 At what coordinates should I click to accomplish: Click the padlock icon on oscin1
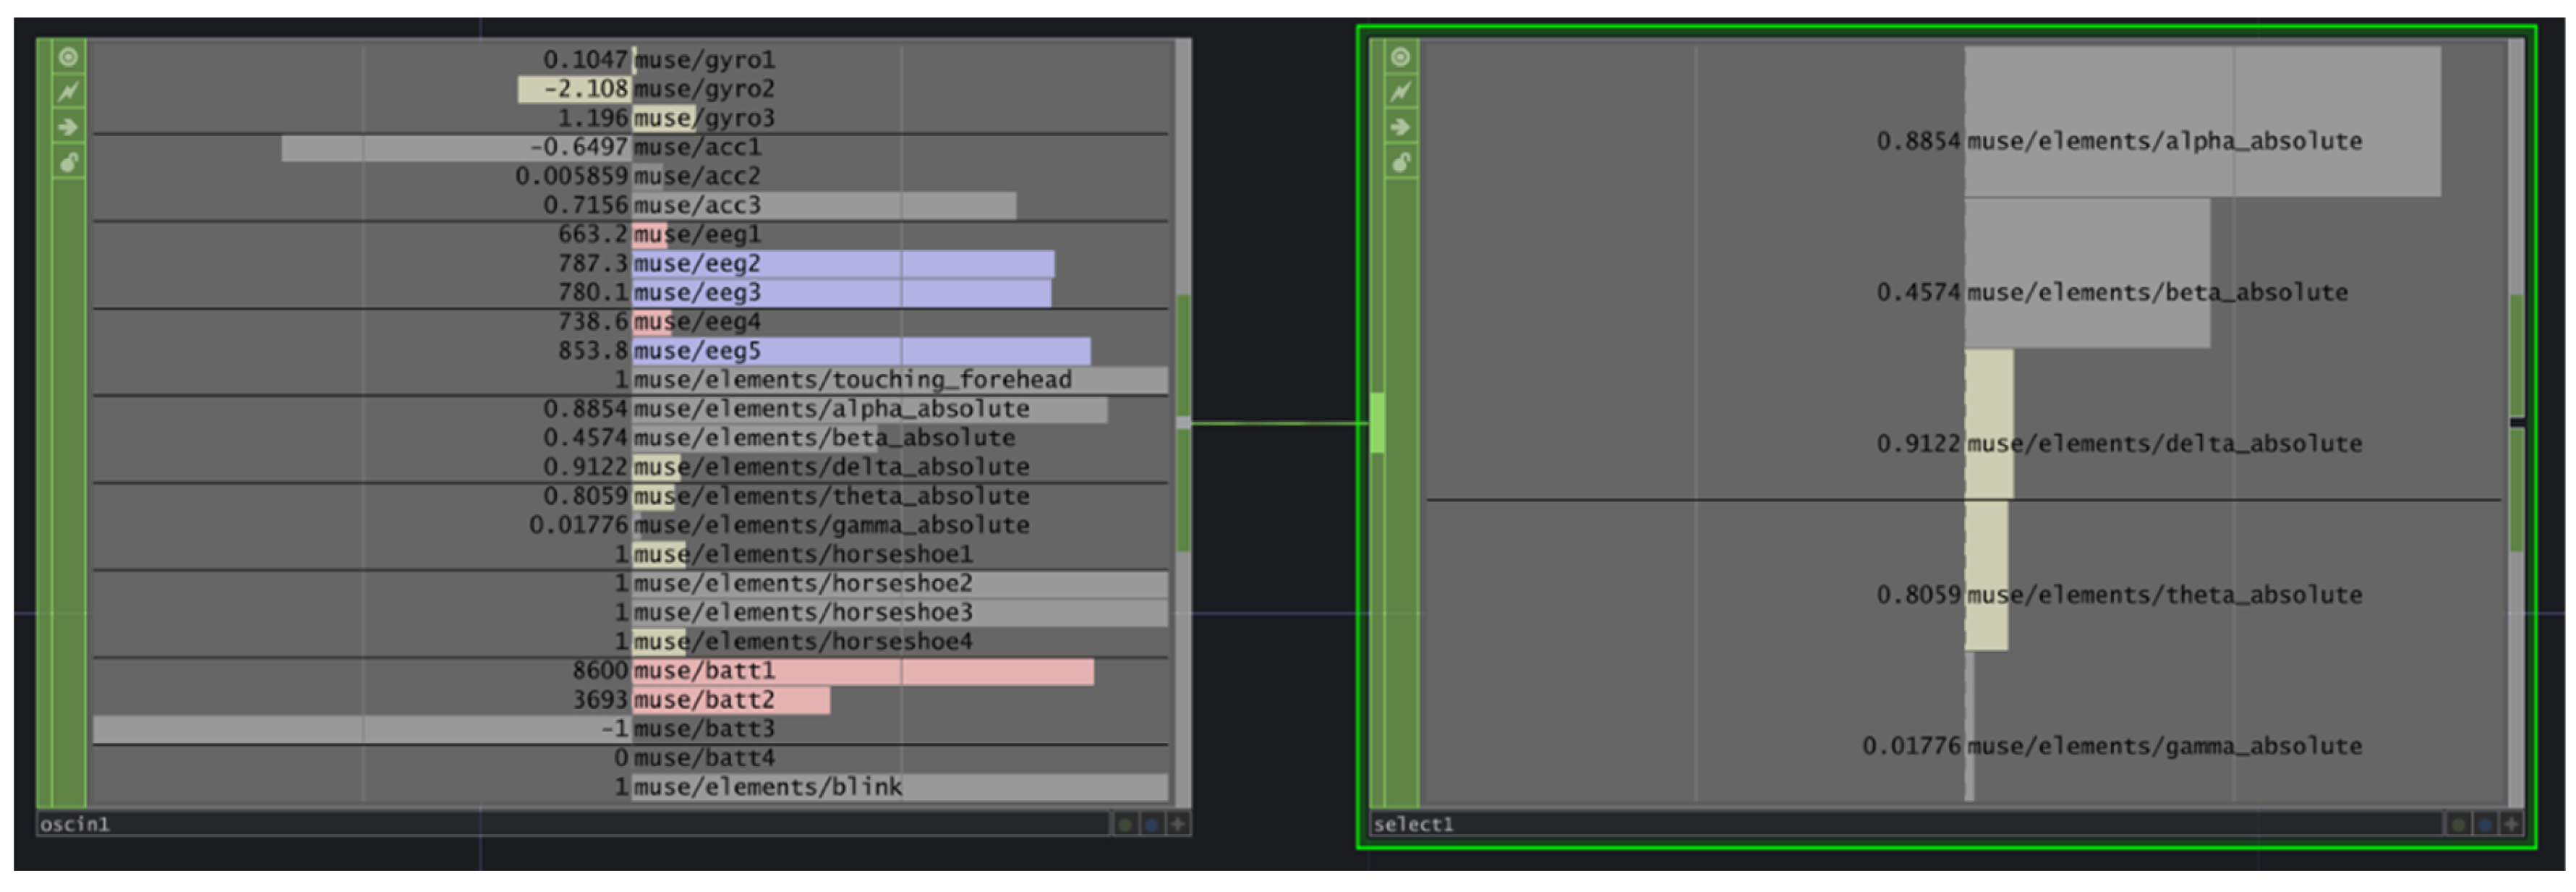click(68, 162)
